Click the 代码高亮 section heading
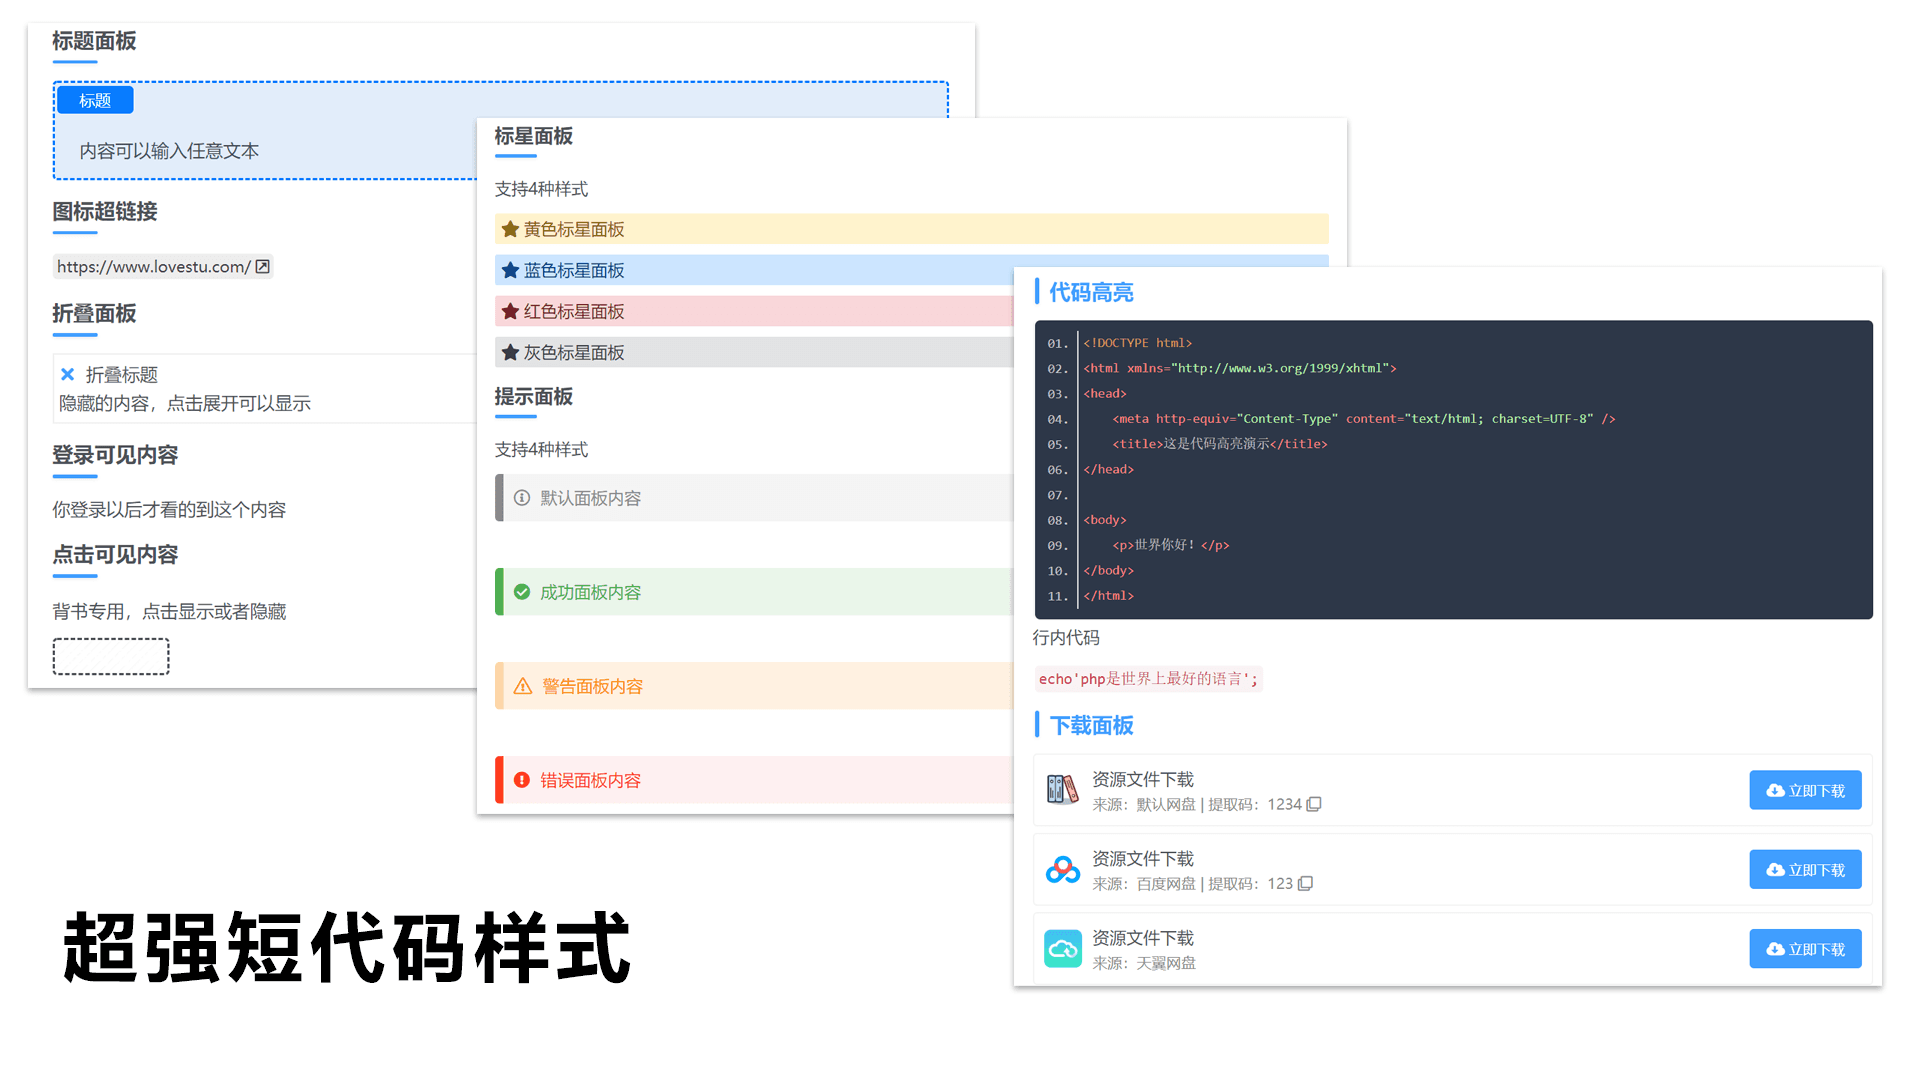The height and width of the screenshot is (1080, 1920). [x=1090, y=291]
